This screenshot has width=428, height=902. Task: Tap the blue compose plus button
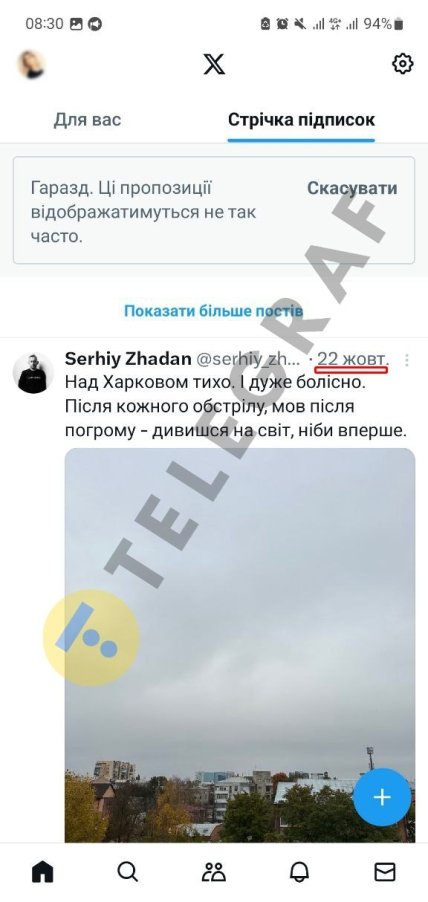[x=382, y=797]
